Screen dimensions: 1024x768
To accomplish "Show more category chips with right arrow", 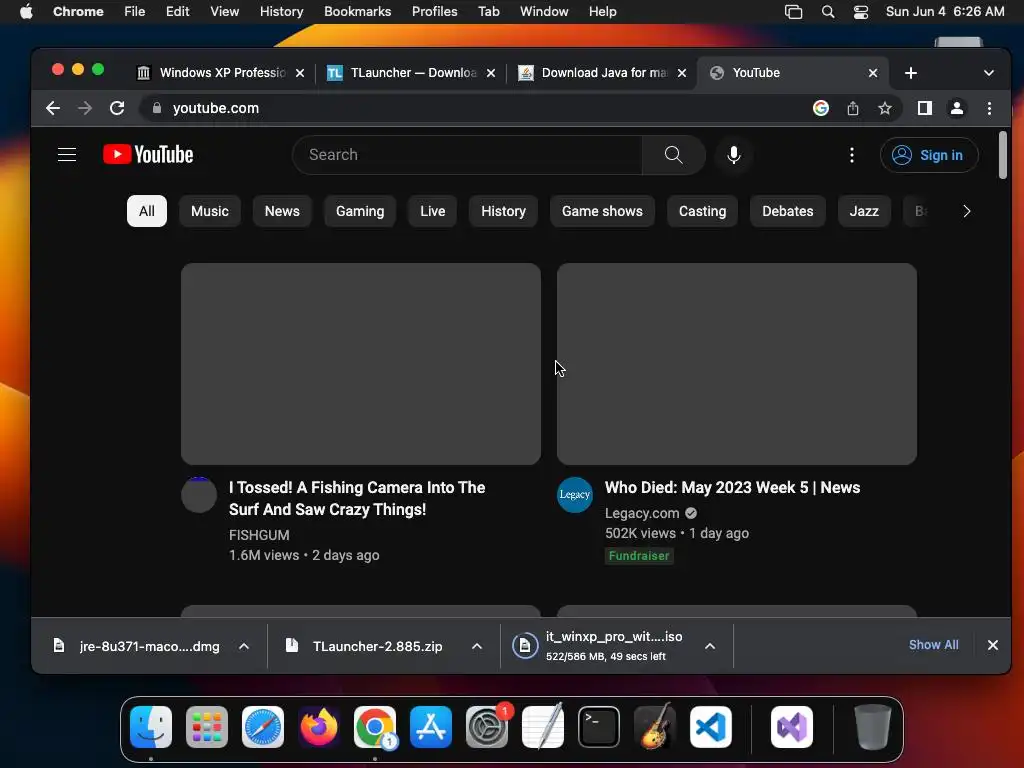I will tap(967, 211).
